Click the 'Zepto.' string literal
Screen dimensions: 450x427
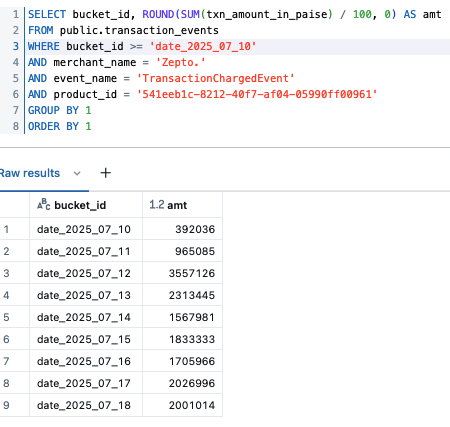pos(180,62)
